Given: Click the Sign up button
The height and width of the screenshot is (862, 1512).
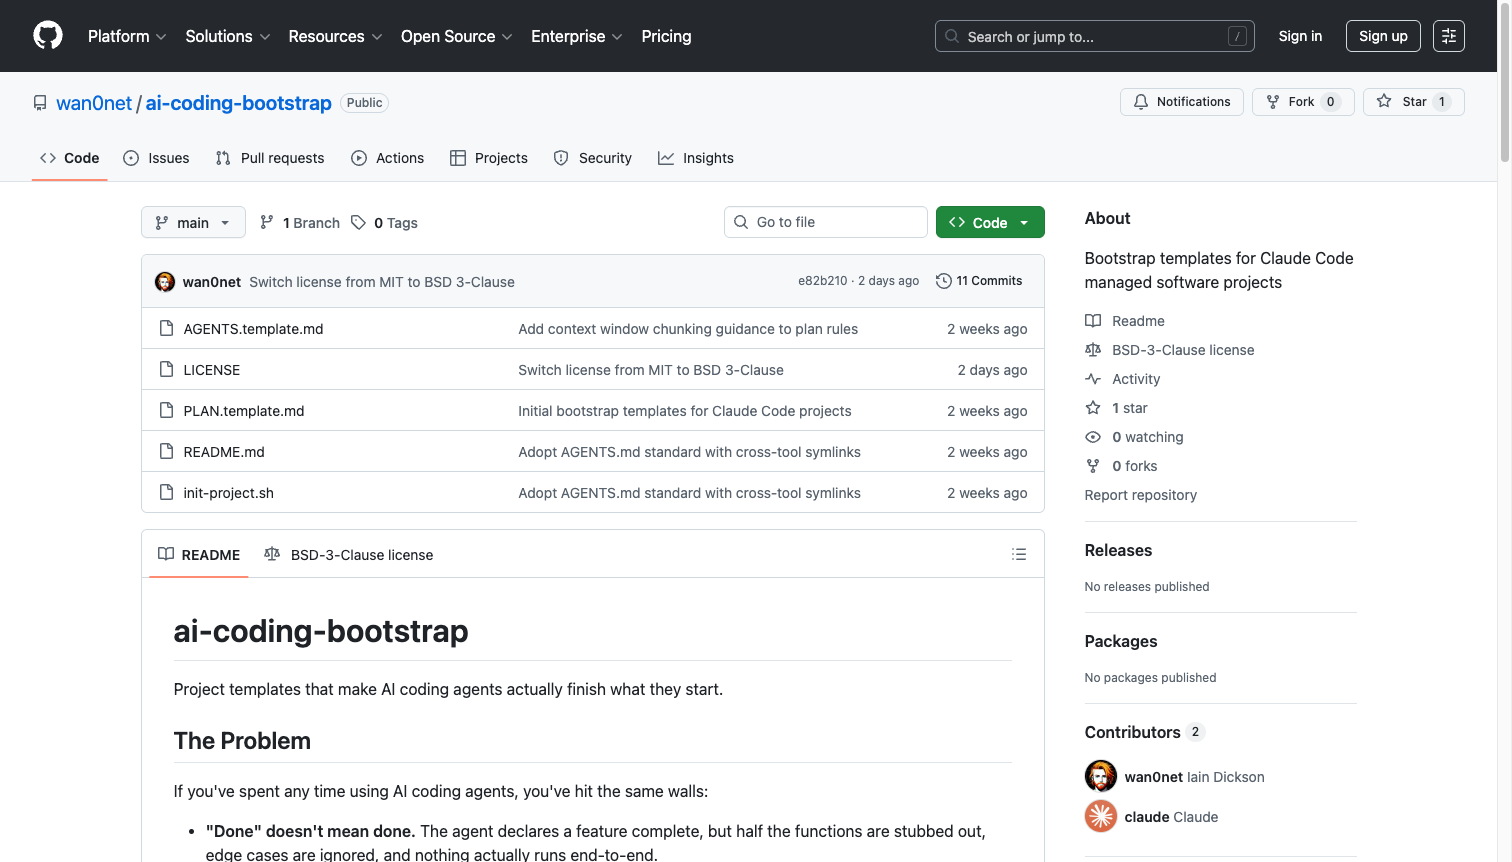Looking at the screenshot, I should pos(1383,36).
